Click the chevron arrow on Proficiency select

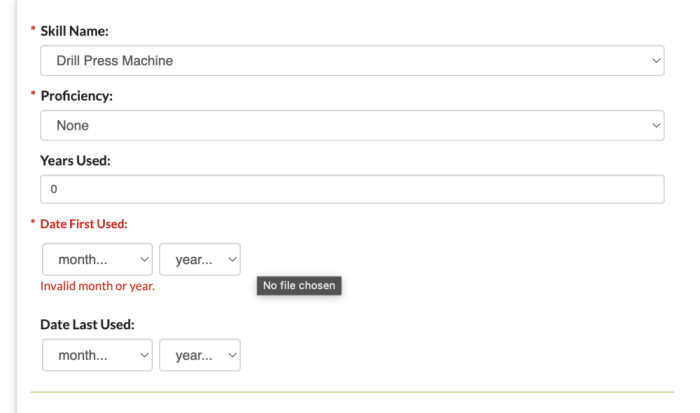[656, 126]
